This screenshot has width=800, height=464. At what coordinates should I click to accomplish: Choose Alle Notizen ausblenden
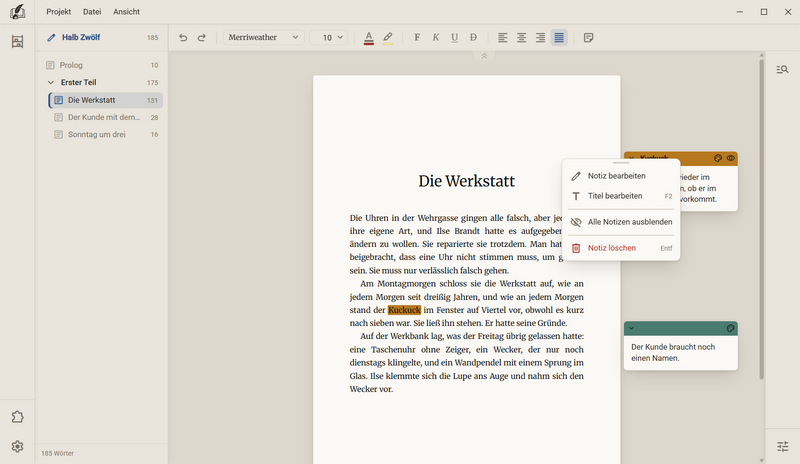point(621,222)
